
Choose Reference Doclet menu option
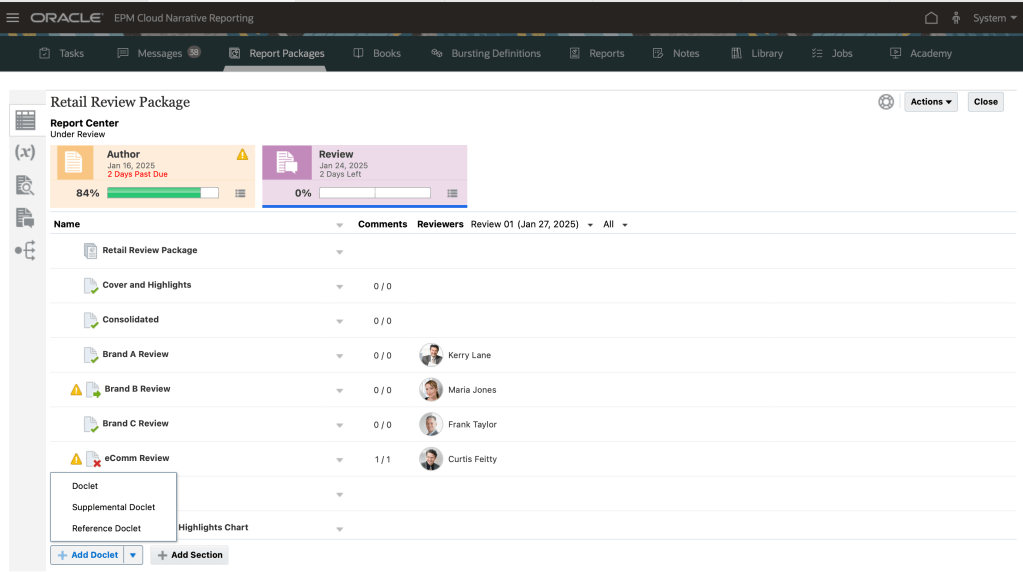(106, 528)
